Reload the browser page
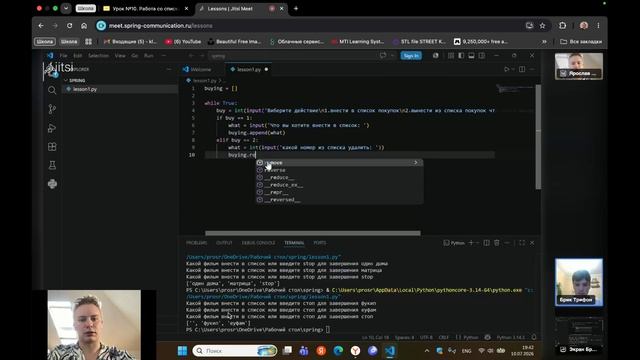The image size is (640, 360). [69, 25]
